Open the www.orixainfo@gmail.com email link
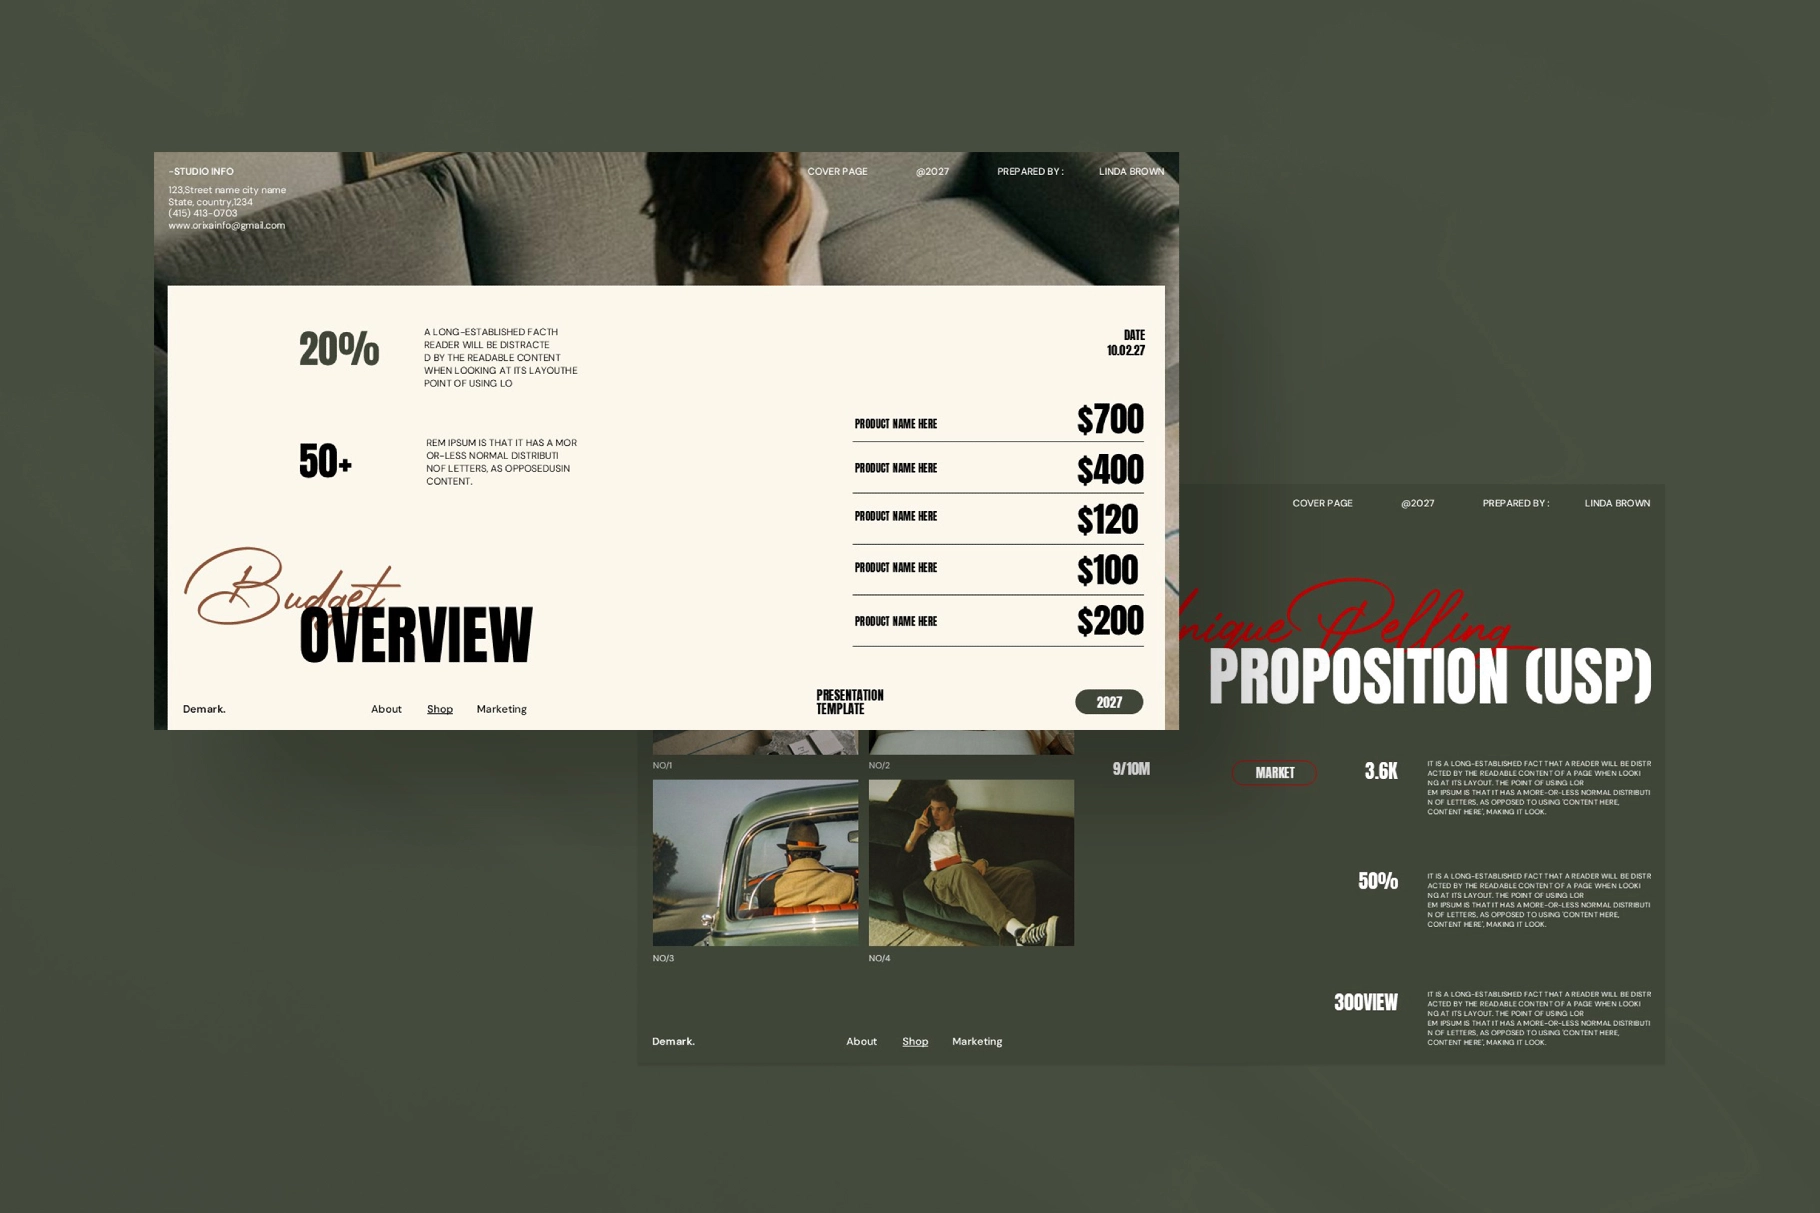The image size is (1820, 1213). (x=225, y=225)
